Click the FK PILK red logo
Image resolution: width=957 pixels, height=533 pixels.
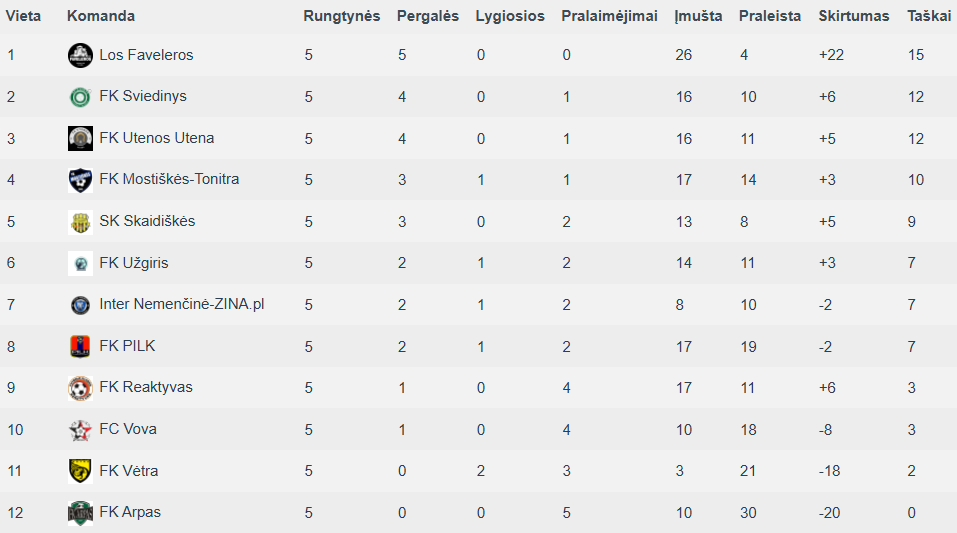[x=80, y=346]
